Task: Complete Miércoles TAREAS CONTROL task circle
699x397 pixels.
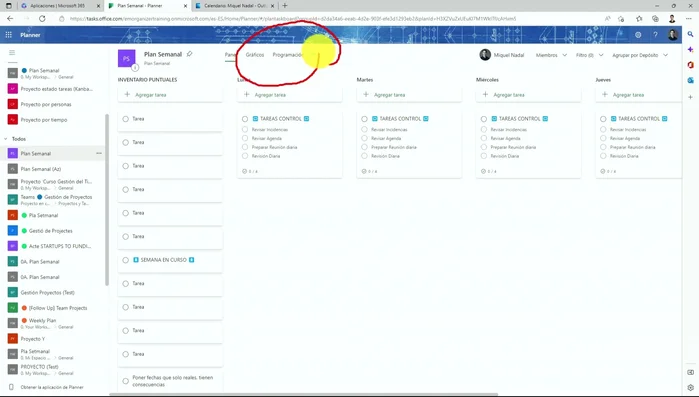Action: [484, 119]
